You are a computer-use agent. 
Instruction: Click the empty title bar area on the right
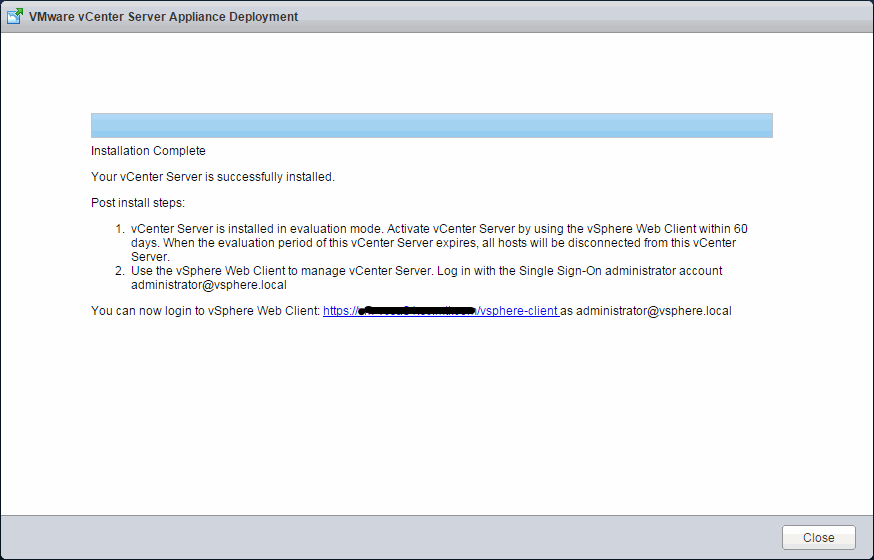click(x=600, y=17)
